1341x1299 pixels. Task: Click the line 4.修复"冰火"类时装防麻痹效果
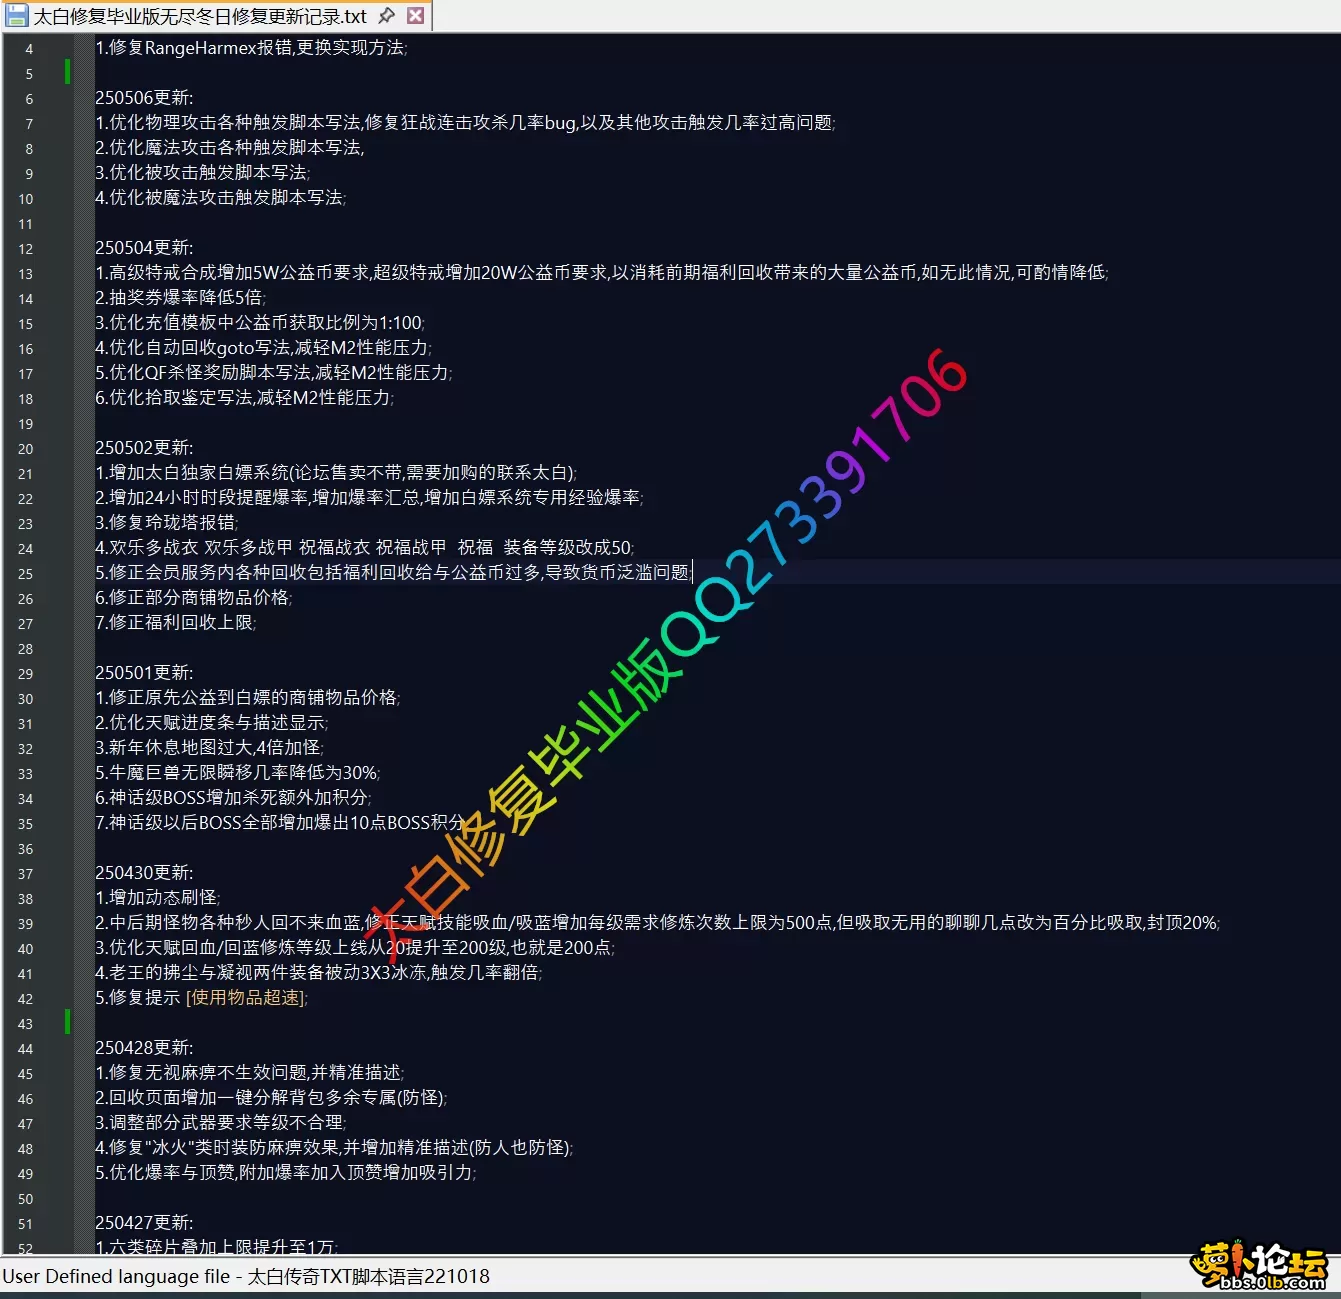click(x=334, y=1148)
